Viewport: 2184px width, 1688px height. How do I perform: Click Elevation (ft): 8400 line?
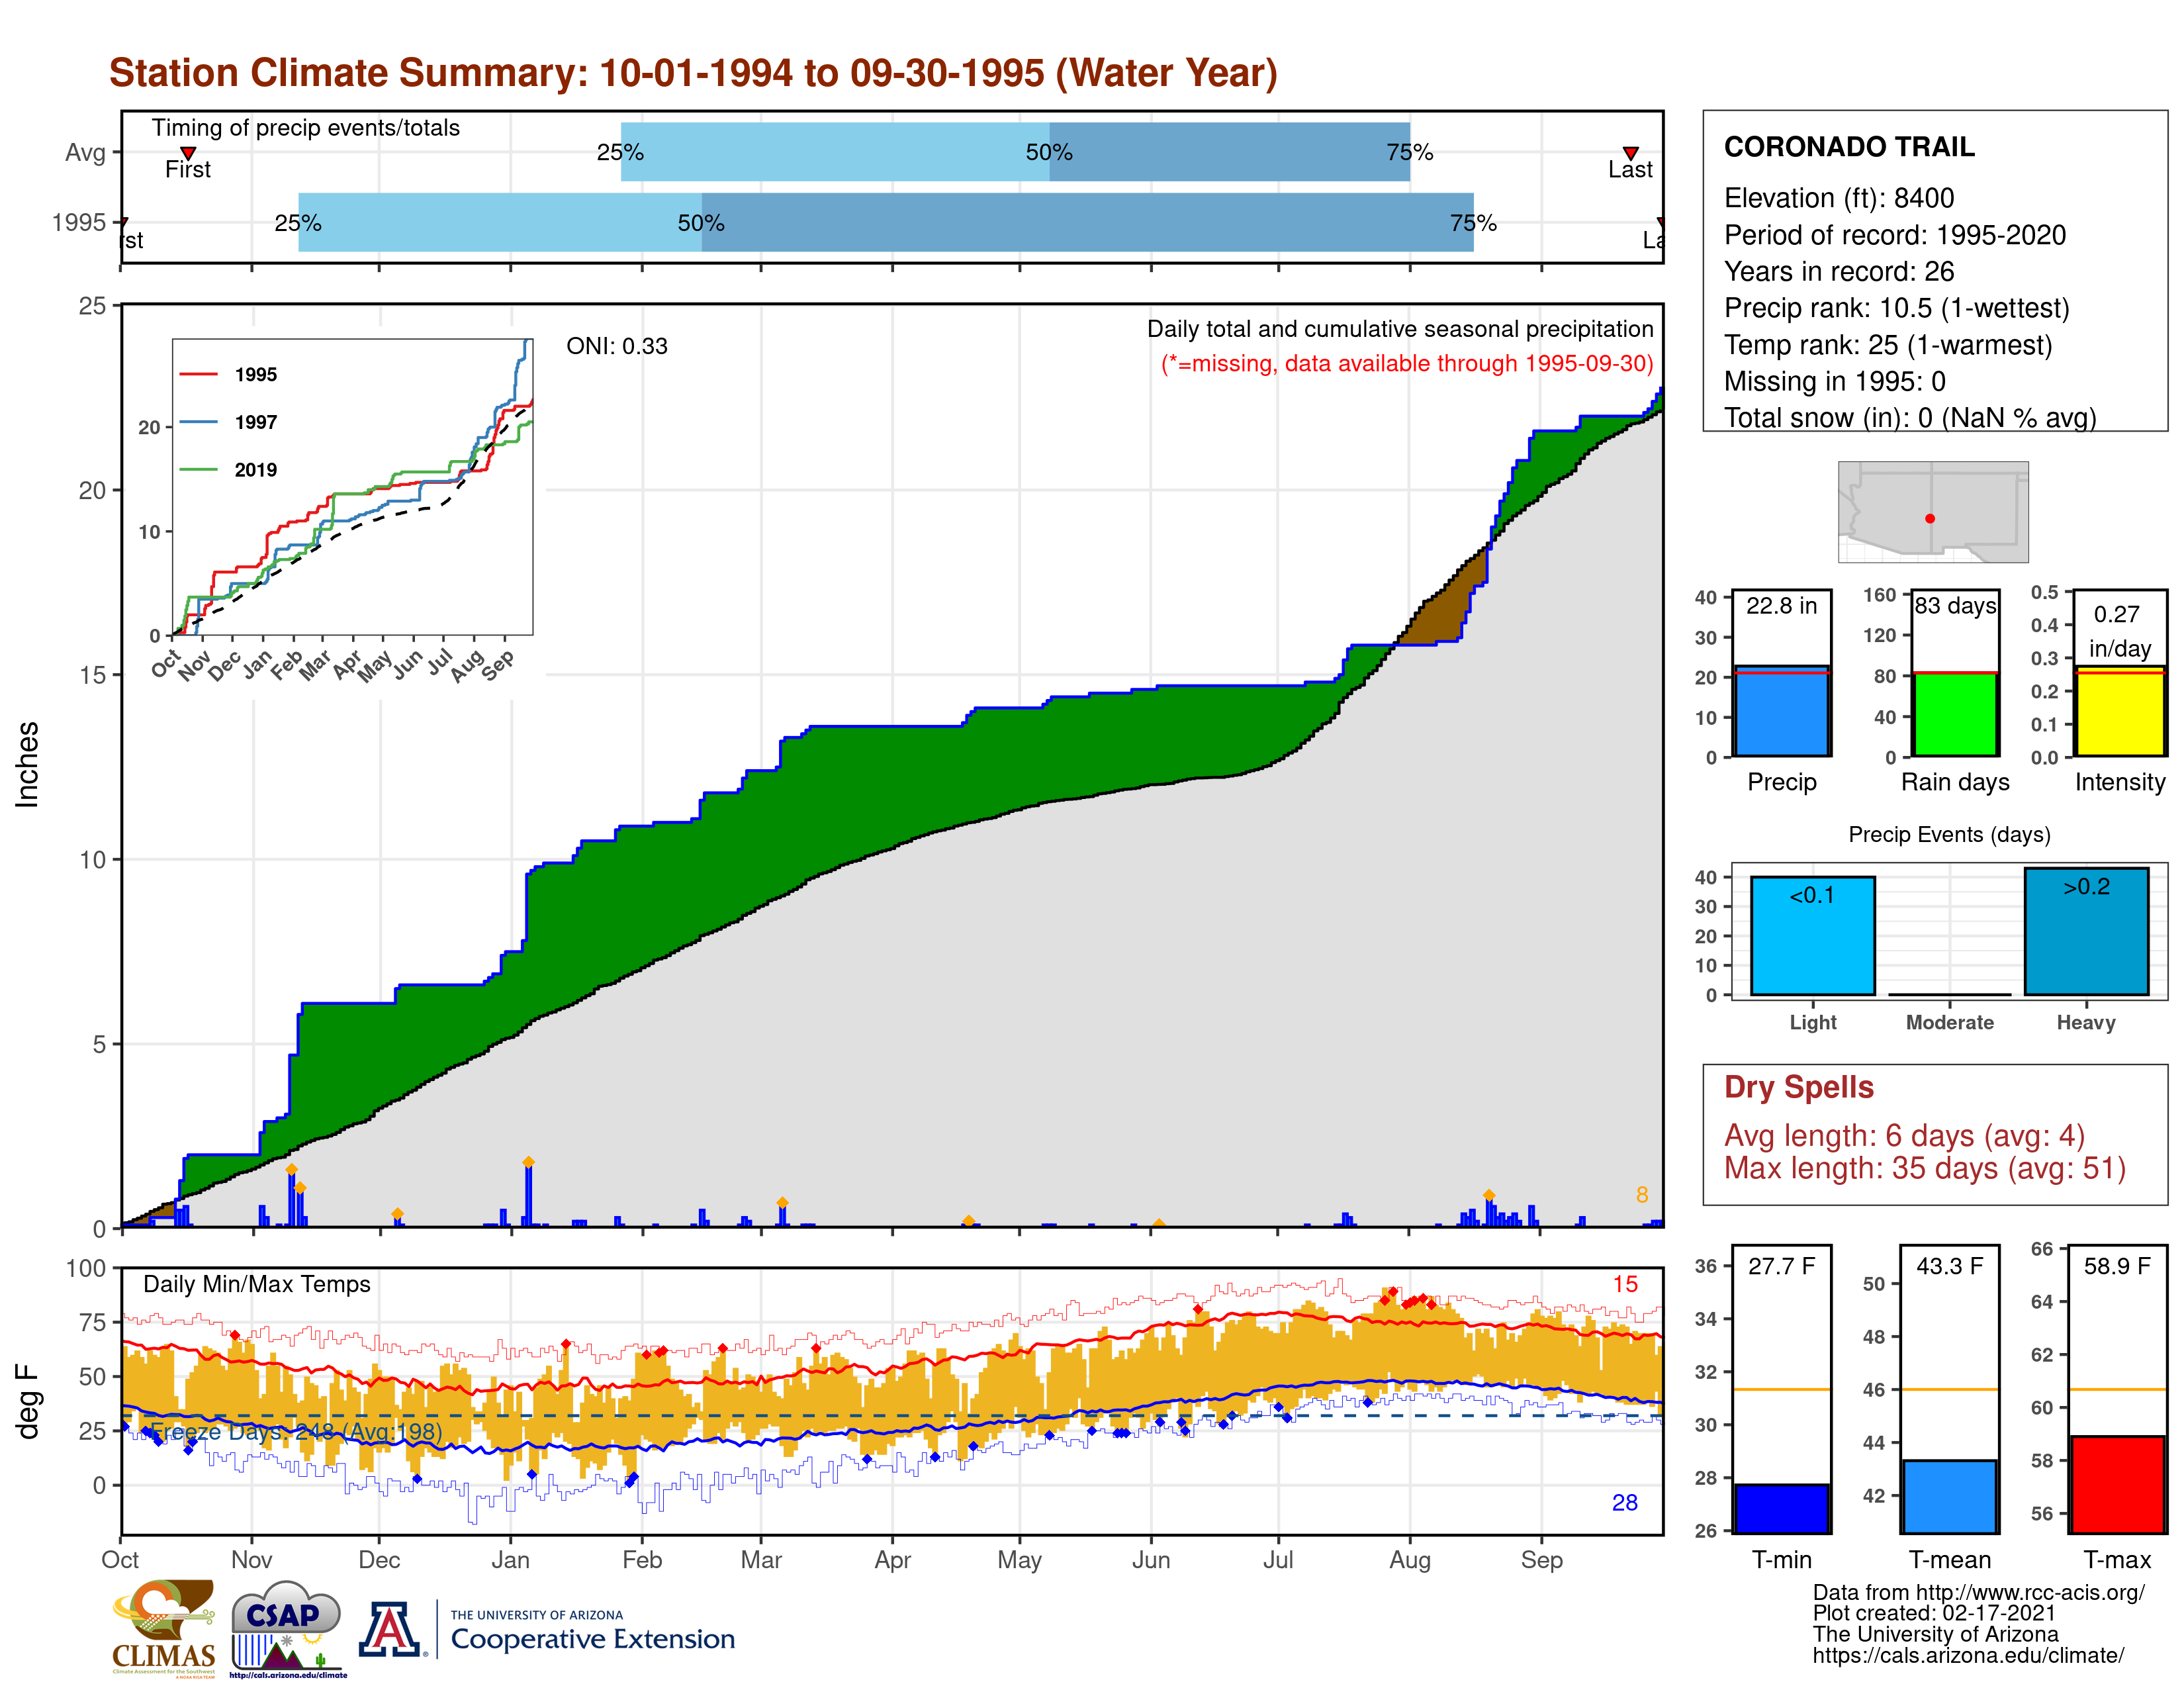tap(1838, 198)
